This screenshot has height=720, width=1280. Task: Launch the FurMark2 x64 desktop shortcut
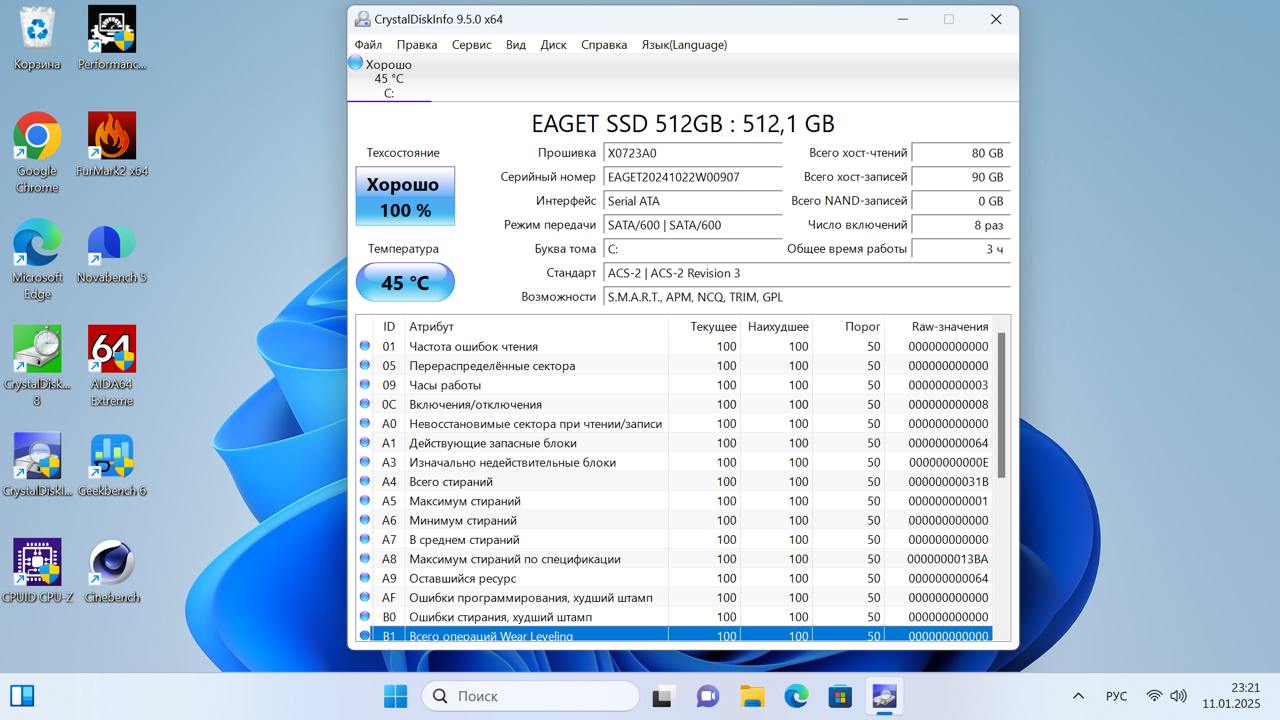point(112,144)
